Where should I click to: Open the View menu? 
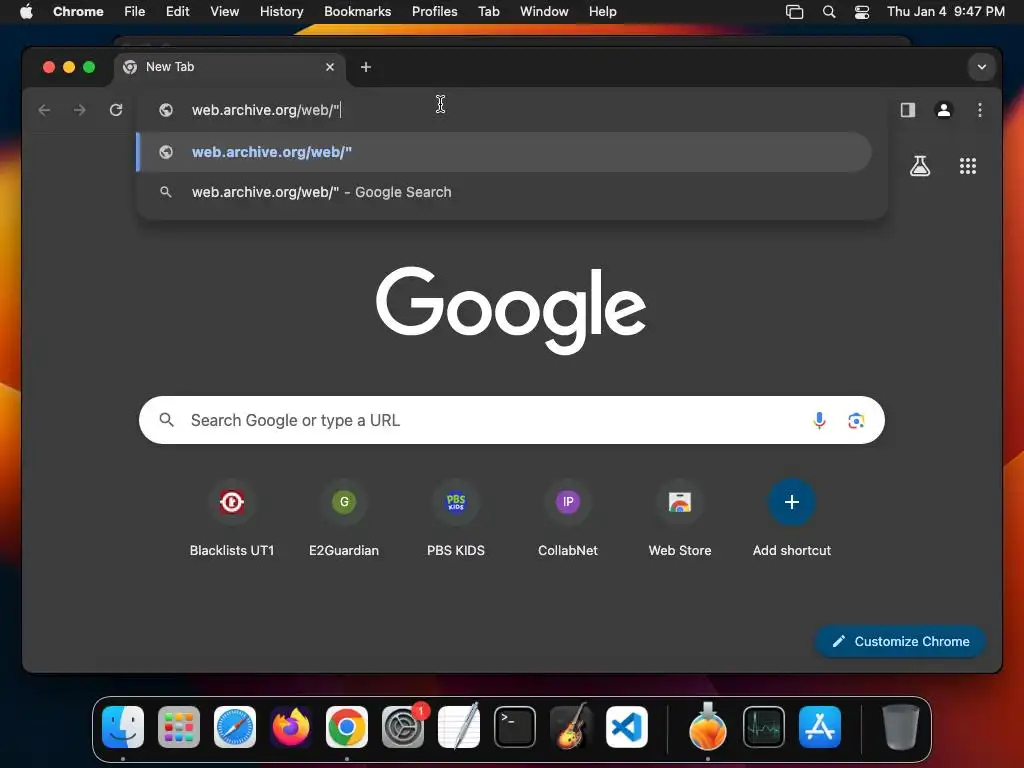point(225,12)
